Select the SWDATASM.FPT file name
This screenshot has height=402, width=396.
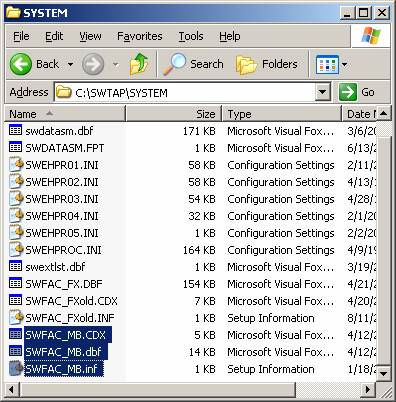65,148
